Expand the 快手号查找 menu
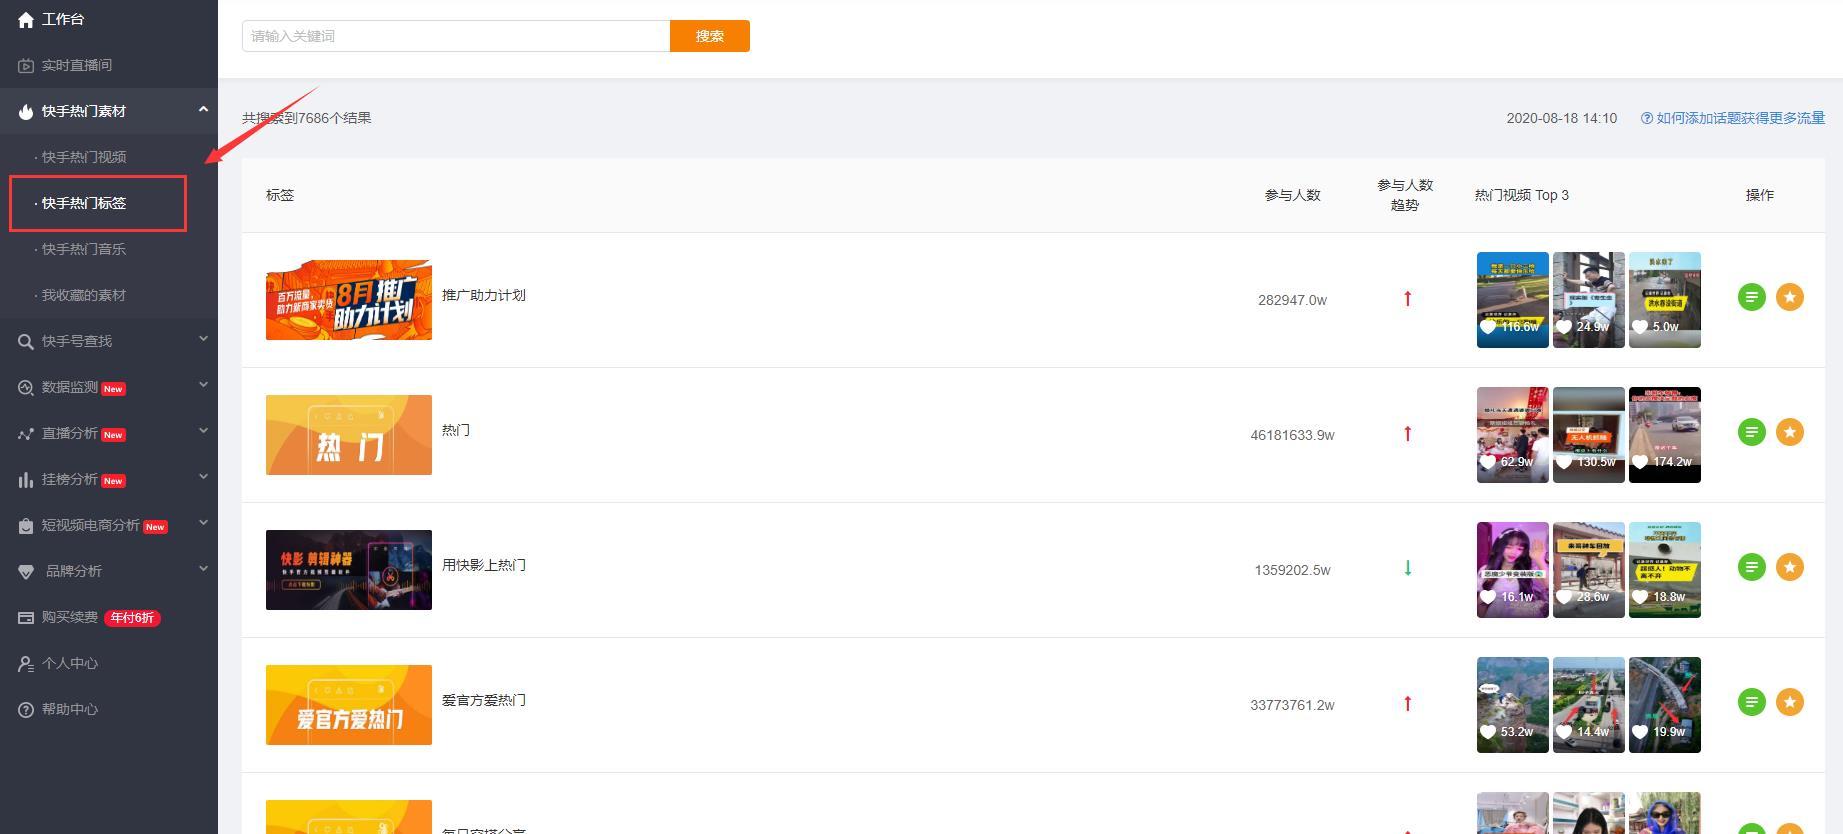 (x=108, y=341)
